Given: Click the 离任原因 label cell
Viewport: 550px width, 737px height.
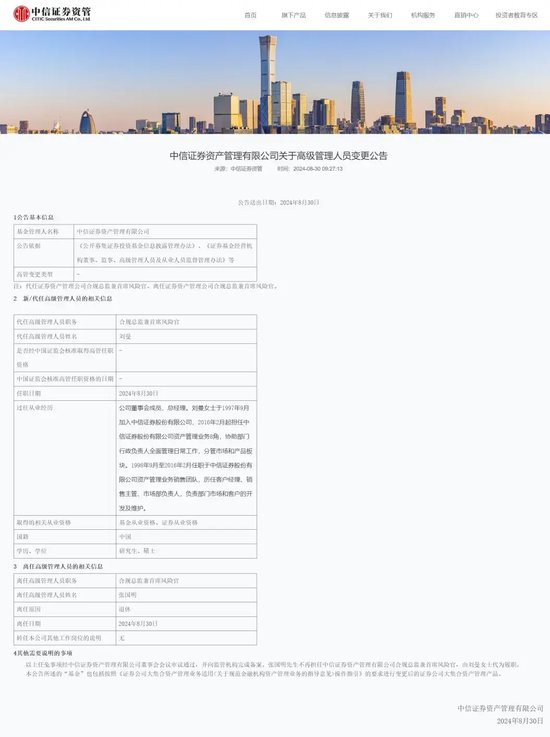Looking at the screenshot, I should pos(65,609).
